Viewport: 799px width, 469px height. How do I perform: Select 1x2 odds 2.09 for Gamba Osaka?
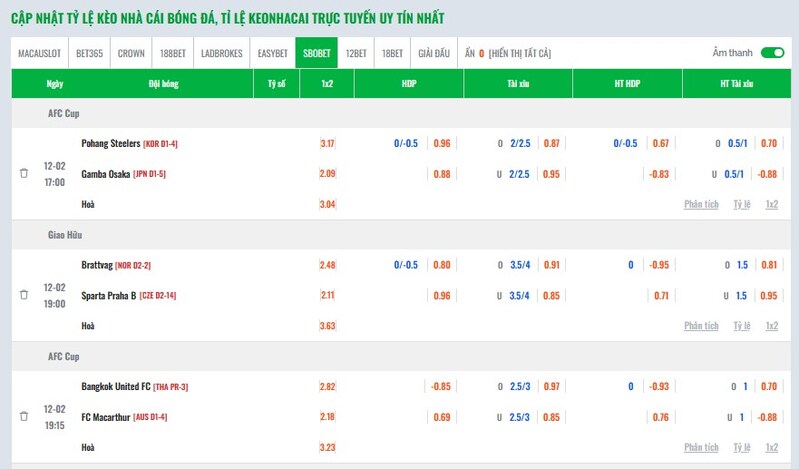coord(327,174)
